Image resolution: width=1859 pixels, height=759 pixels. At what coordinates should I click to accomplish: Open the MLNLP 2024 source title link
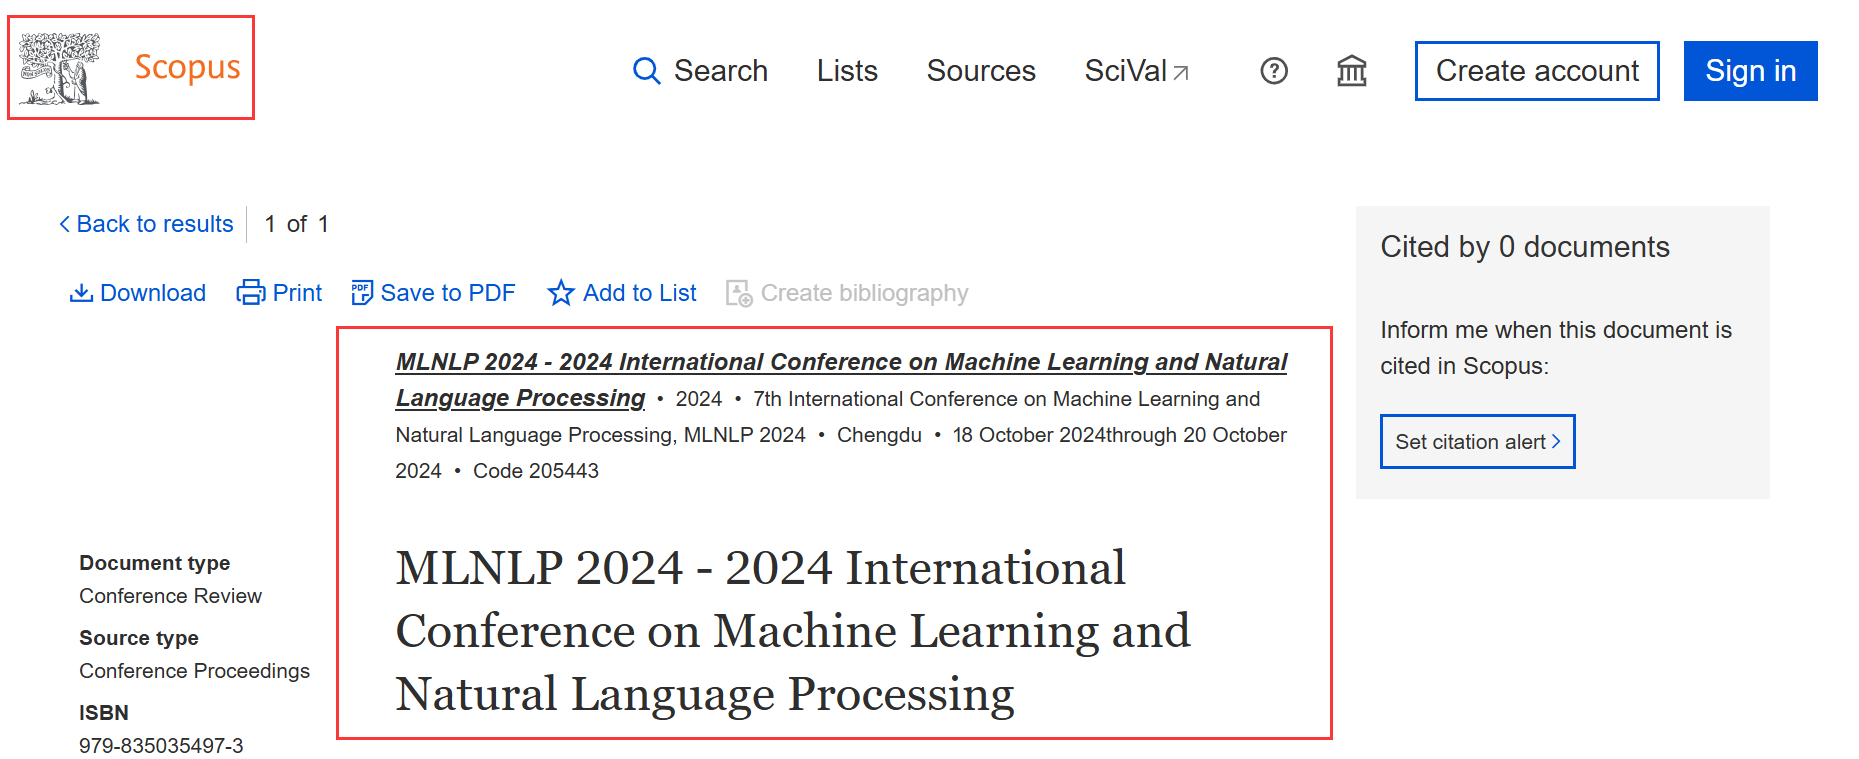840,362
